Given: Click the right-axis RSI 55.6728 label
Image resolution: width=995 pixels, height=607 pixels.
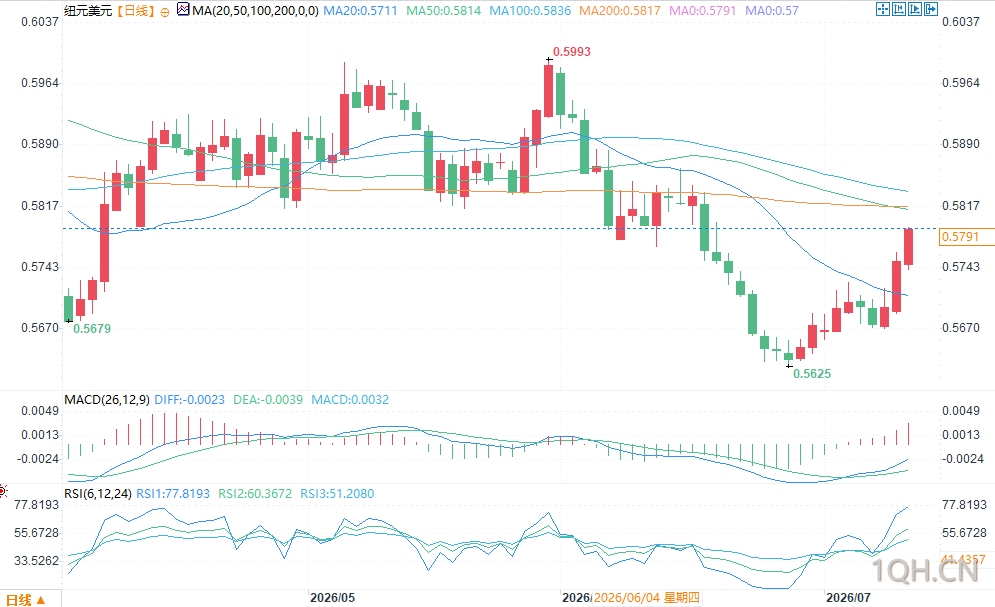Looking at the screenshot, I should click(x=965, y=533).
